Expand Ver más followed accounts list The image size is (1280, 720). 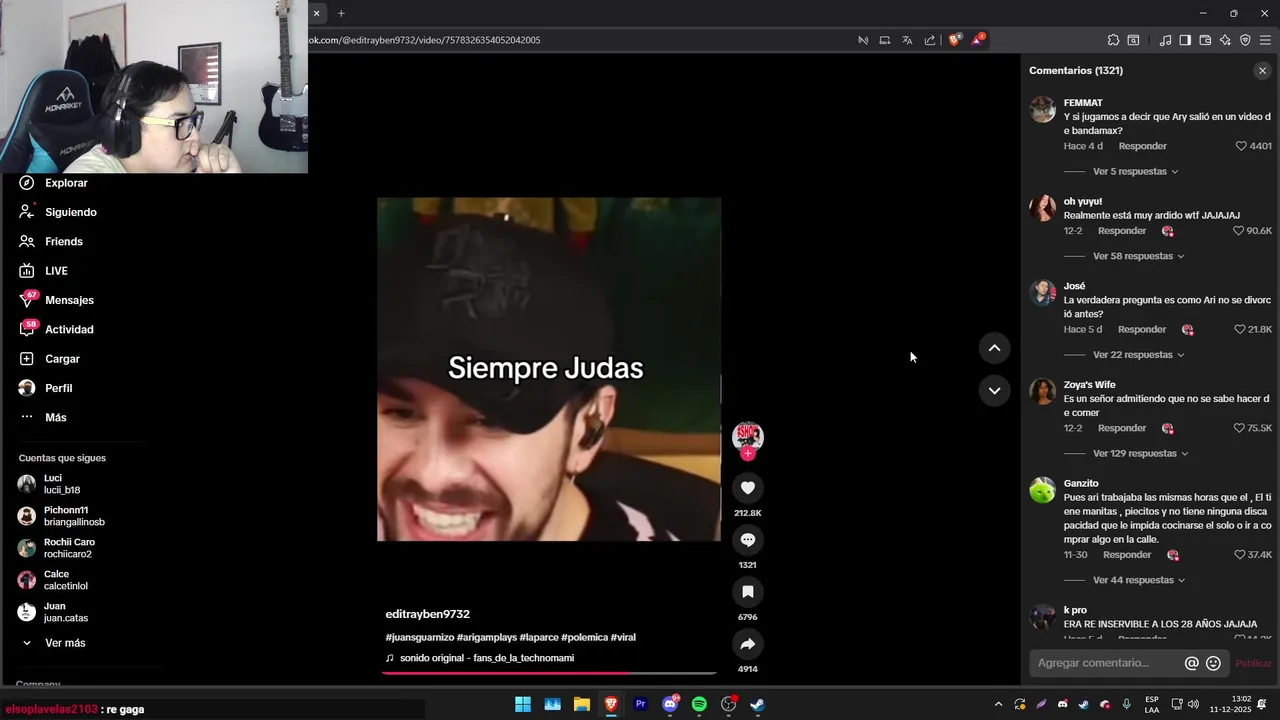click(54, 643)
